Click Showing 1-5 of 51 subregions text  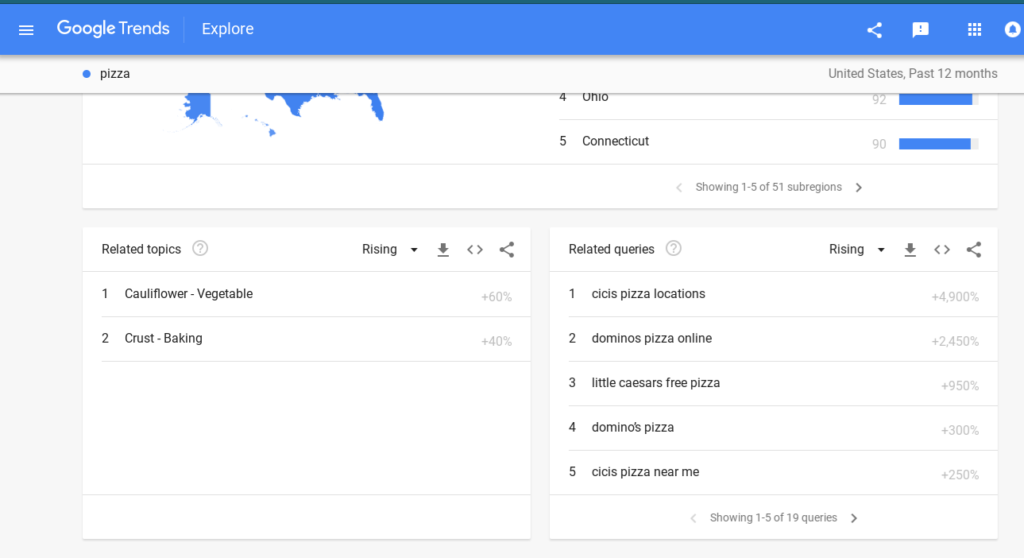tap(769, 187)
